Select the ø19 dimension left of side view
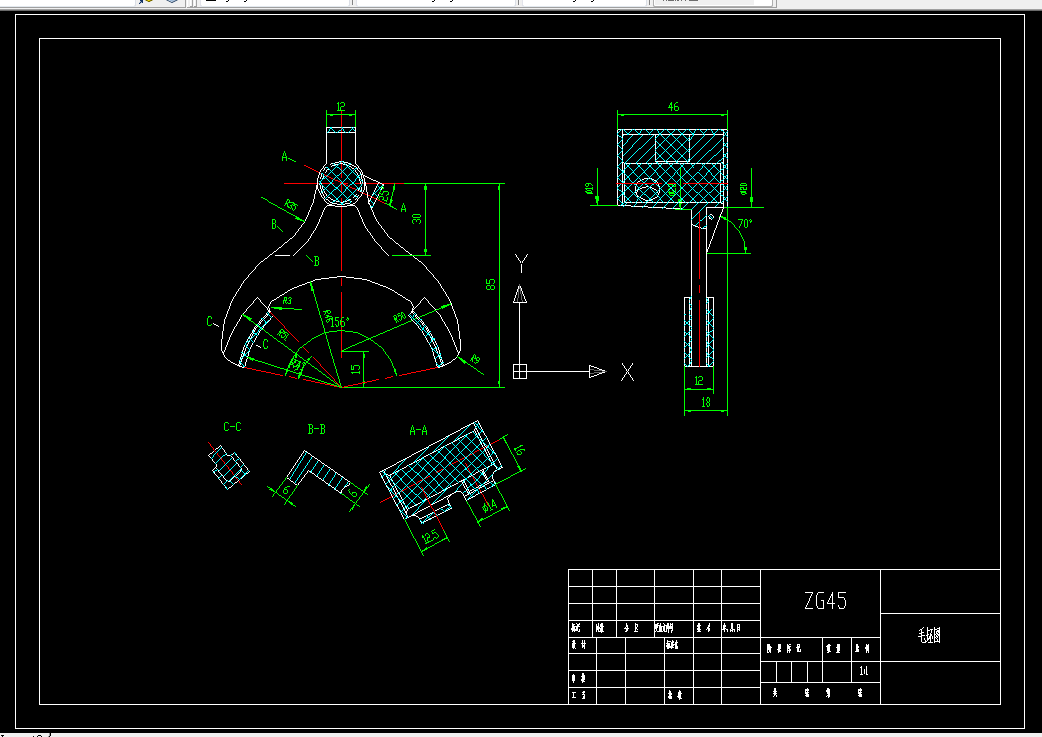The height and width of the screenshot is (737, 1042). 589,189
